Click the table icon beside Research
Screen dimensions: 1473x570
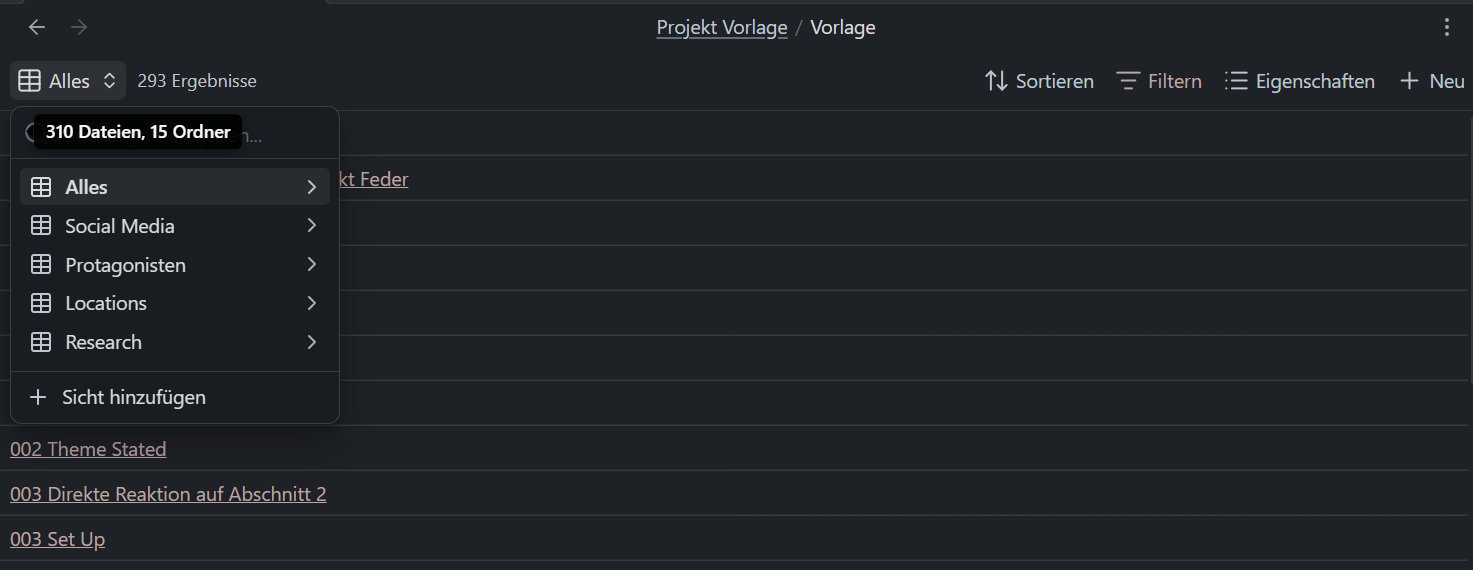coord(41,342)
